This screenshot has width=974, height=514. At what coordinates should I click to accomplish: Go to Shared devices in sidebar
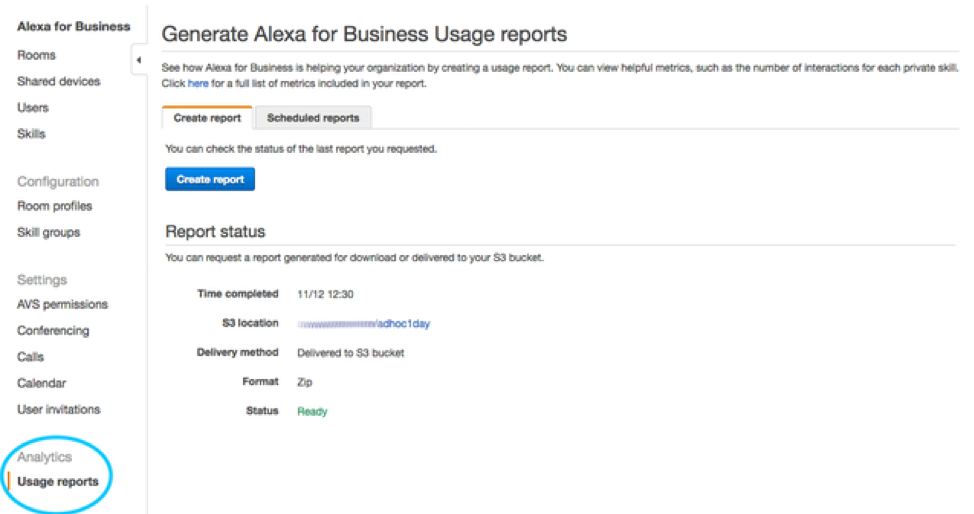[58, 81]
